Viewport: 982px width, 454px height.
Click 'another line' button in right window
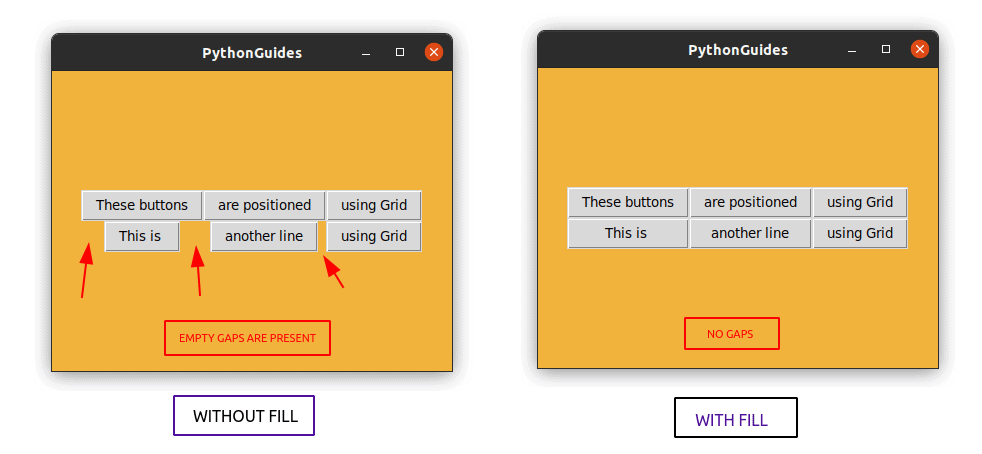click(x=750, y=234)
